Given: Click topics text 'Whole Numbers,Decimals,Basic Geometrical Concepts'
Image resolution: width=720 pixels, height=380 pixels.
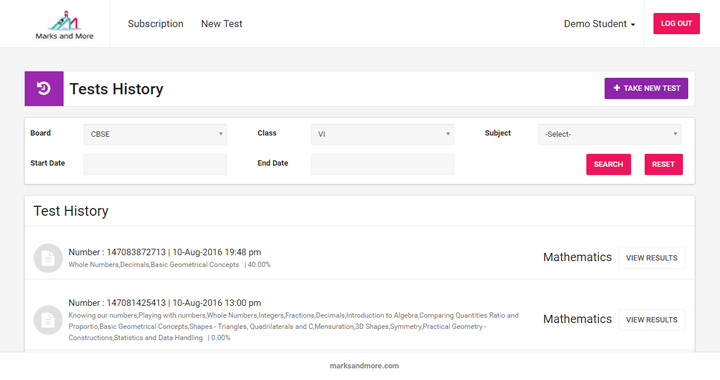Looking at the screenshot, I should click(154, 265).
